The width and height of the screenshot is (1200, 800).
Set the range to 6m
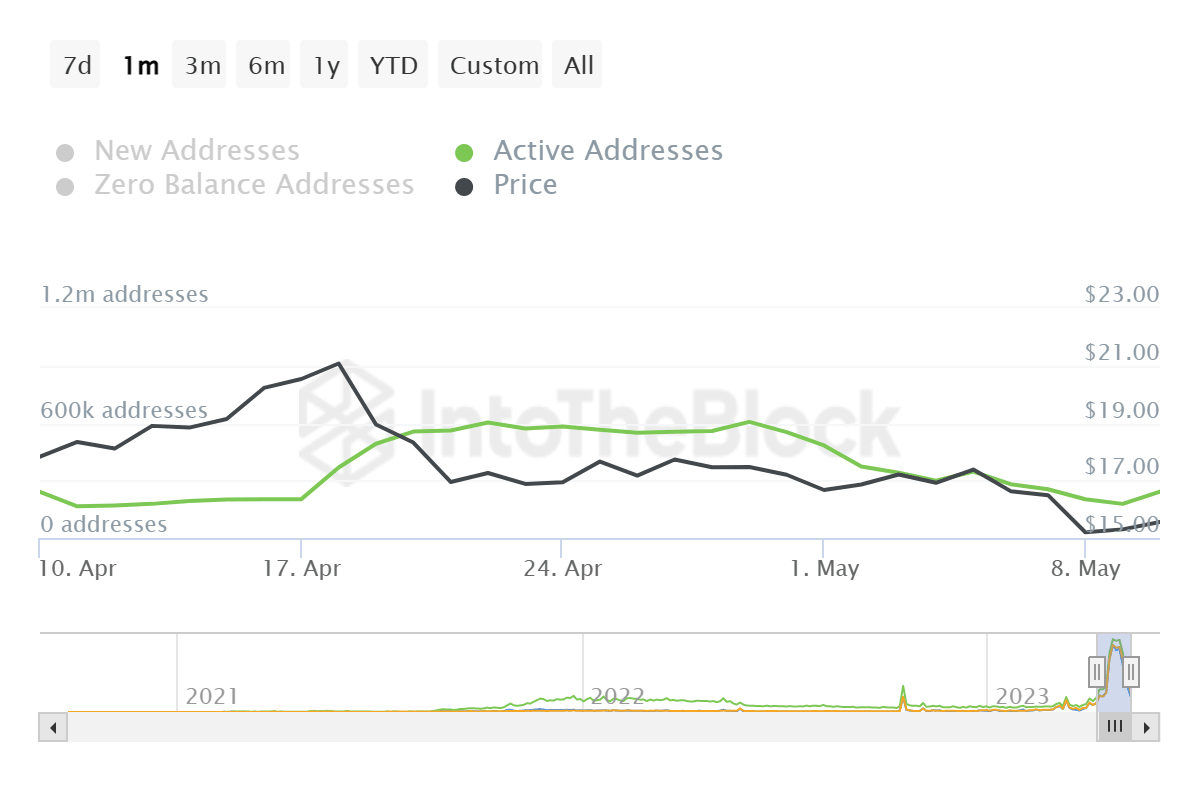click(265, 66)
